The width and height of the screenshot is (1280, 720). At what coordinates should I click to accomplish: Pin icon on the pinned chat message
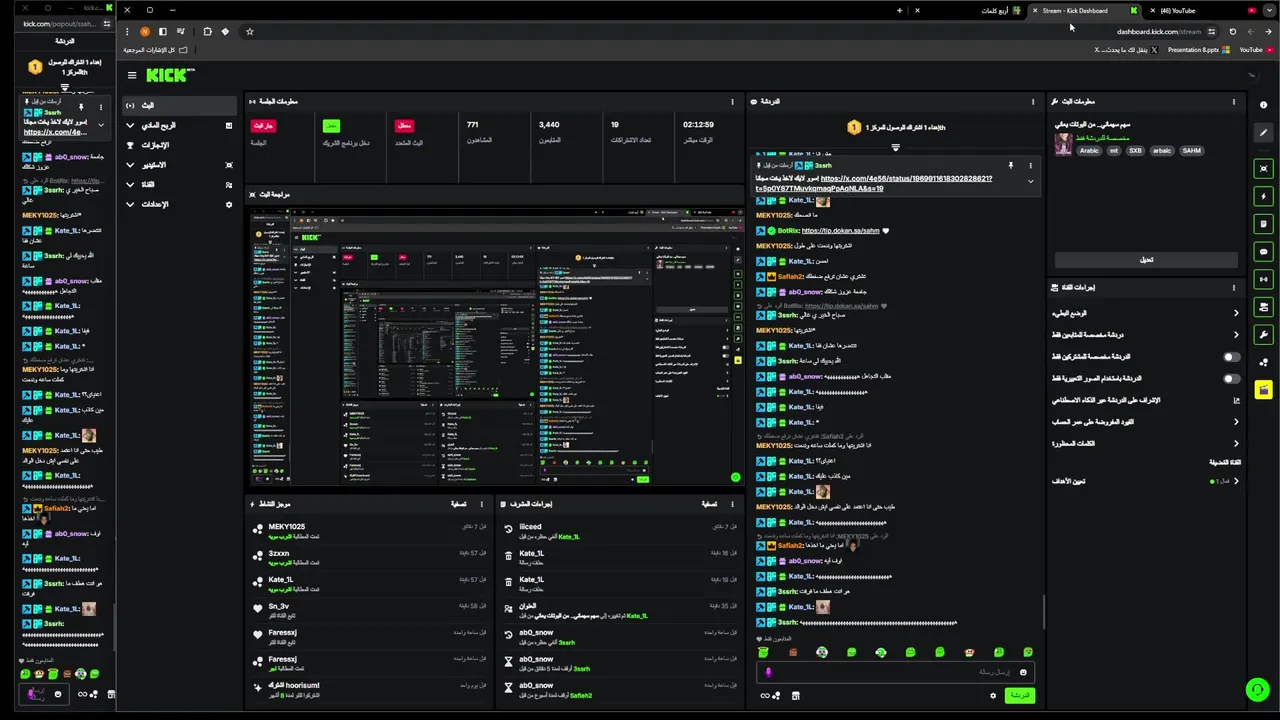[x=1010, y=165]
